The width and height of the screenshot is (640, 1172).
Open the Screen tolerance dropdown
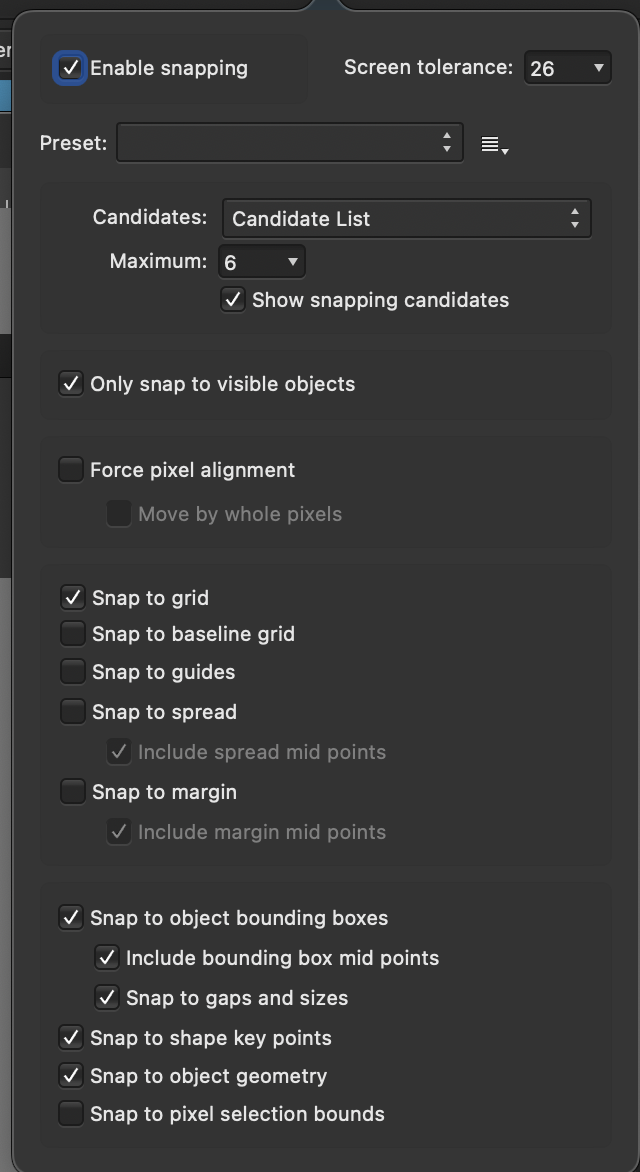coord(568,68)
